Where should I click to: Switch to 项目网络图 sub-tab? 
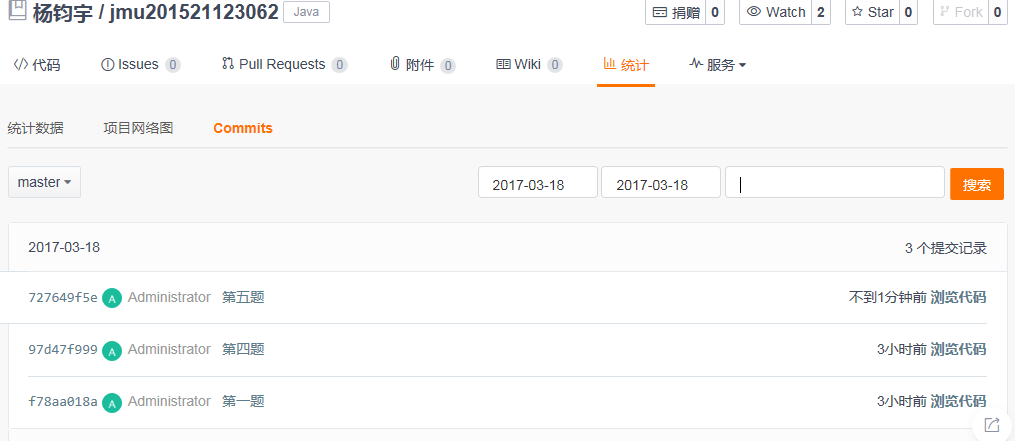139,128
